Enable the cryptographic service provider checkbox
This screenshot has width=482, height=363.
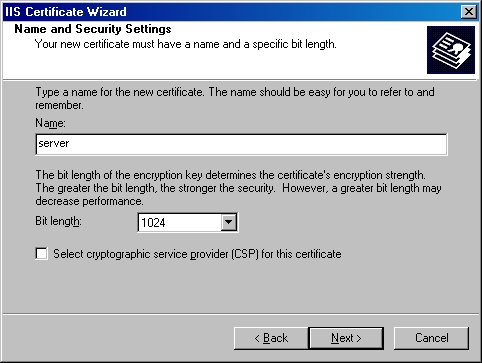pyautogui.click(x=42, y=254)
